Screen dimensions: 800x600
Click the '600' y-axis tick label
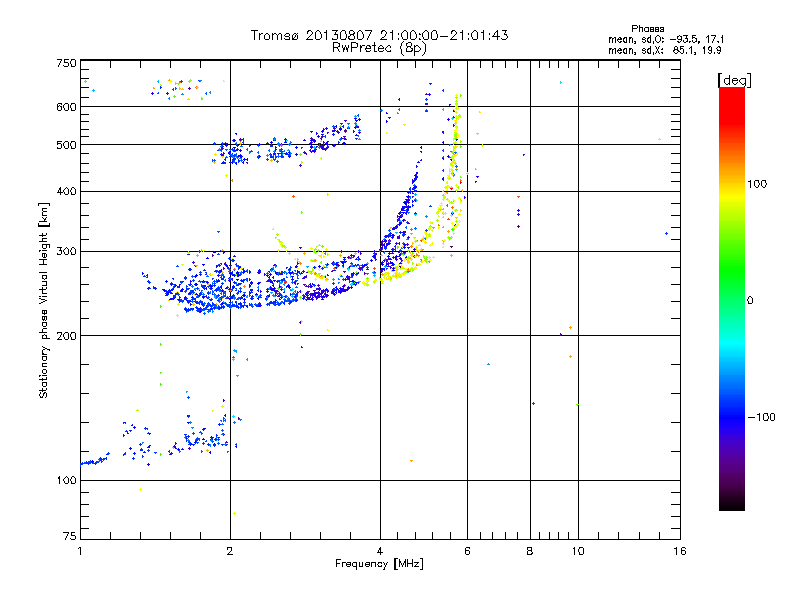66,107
